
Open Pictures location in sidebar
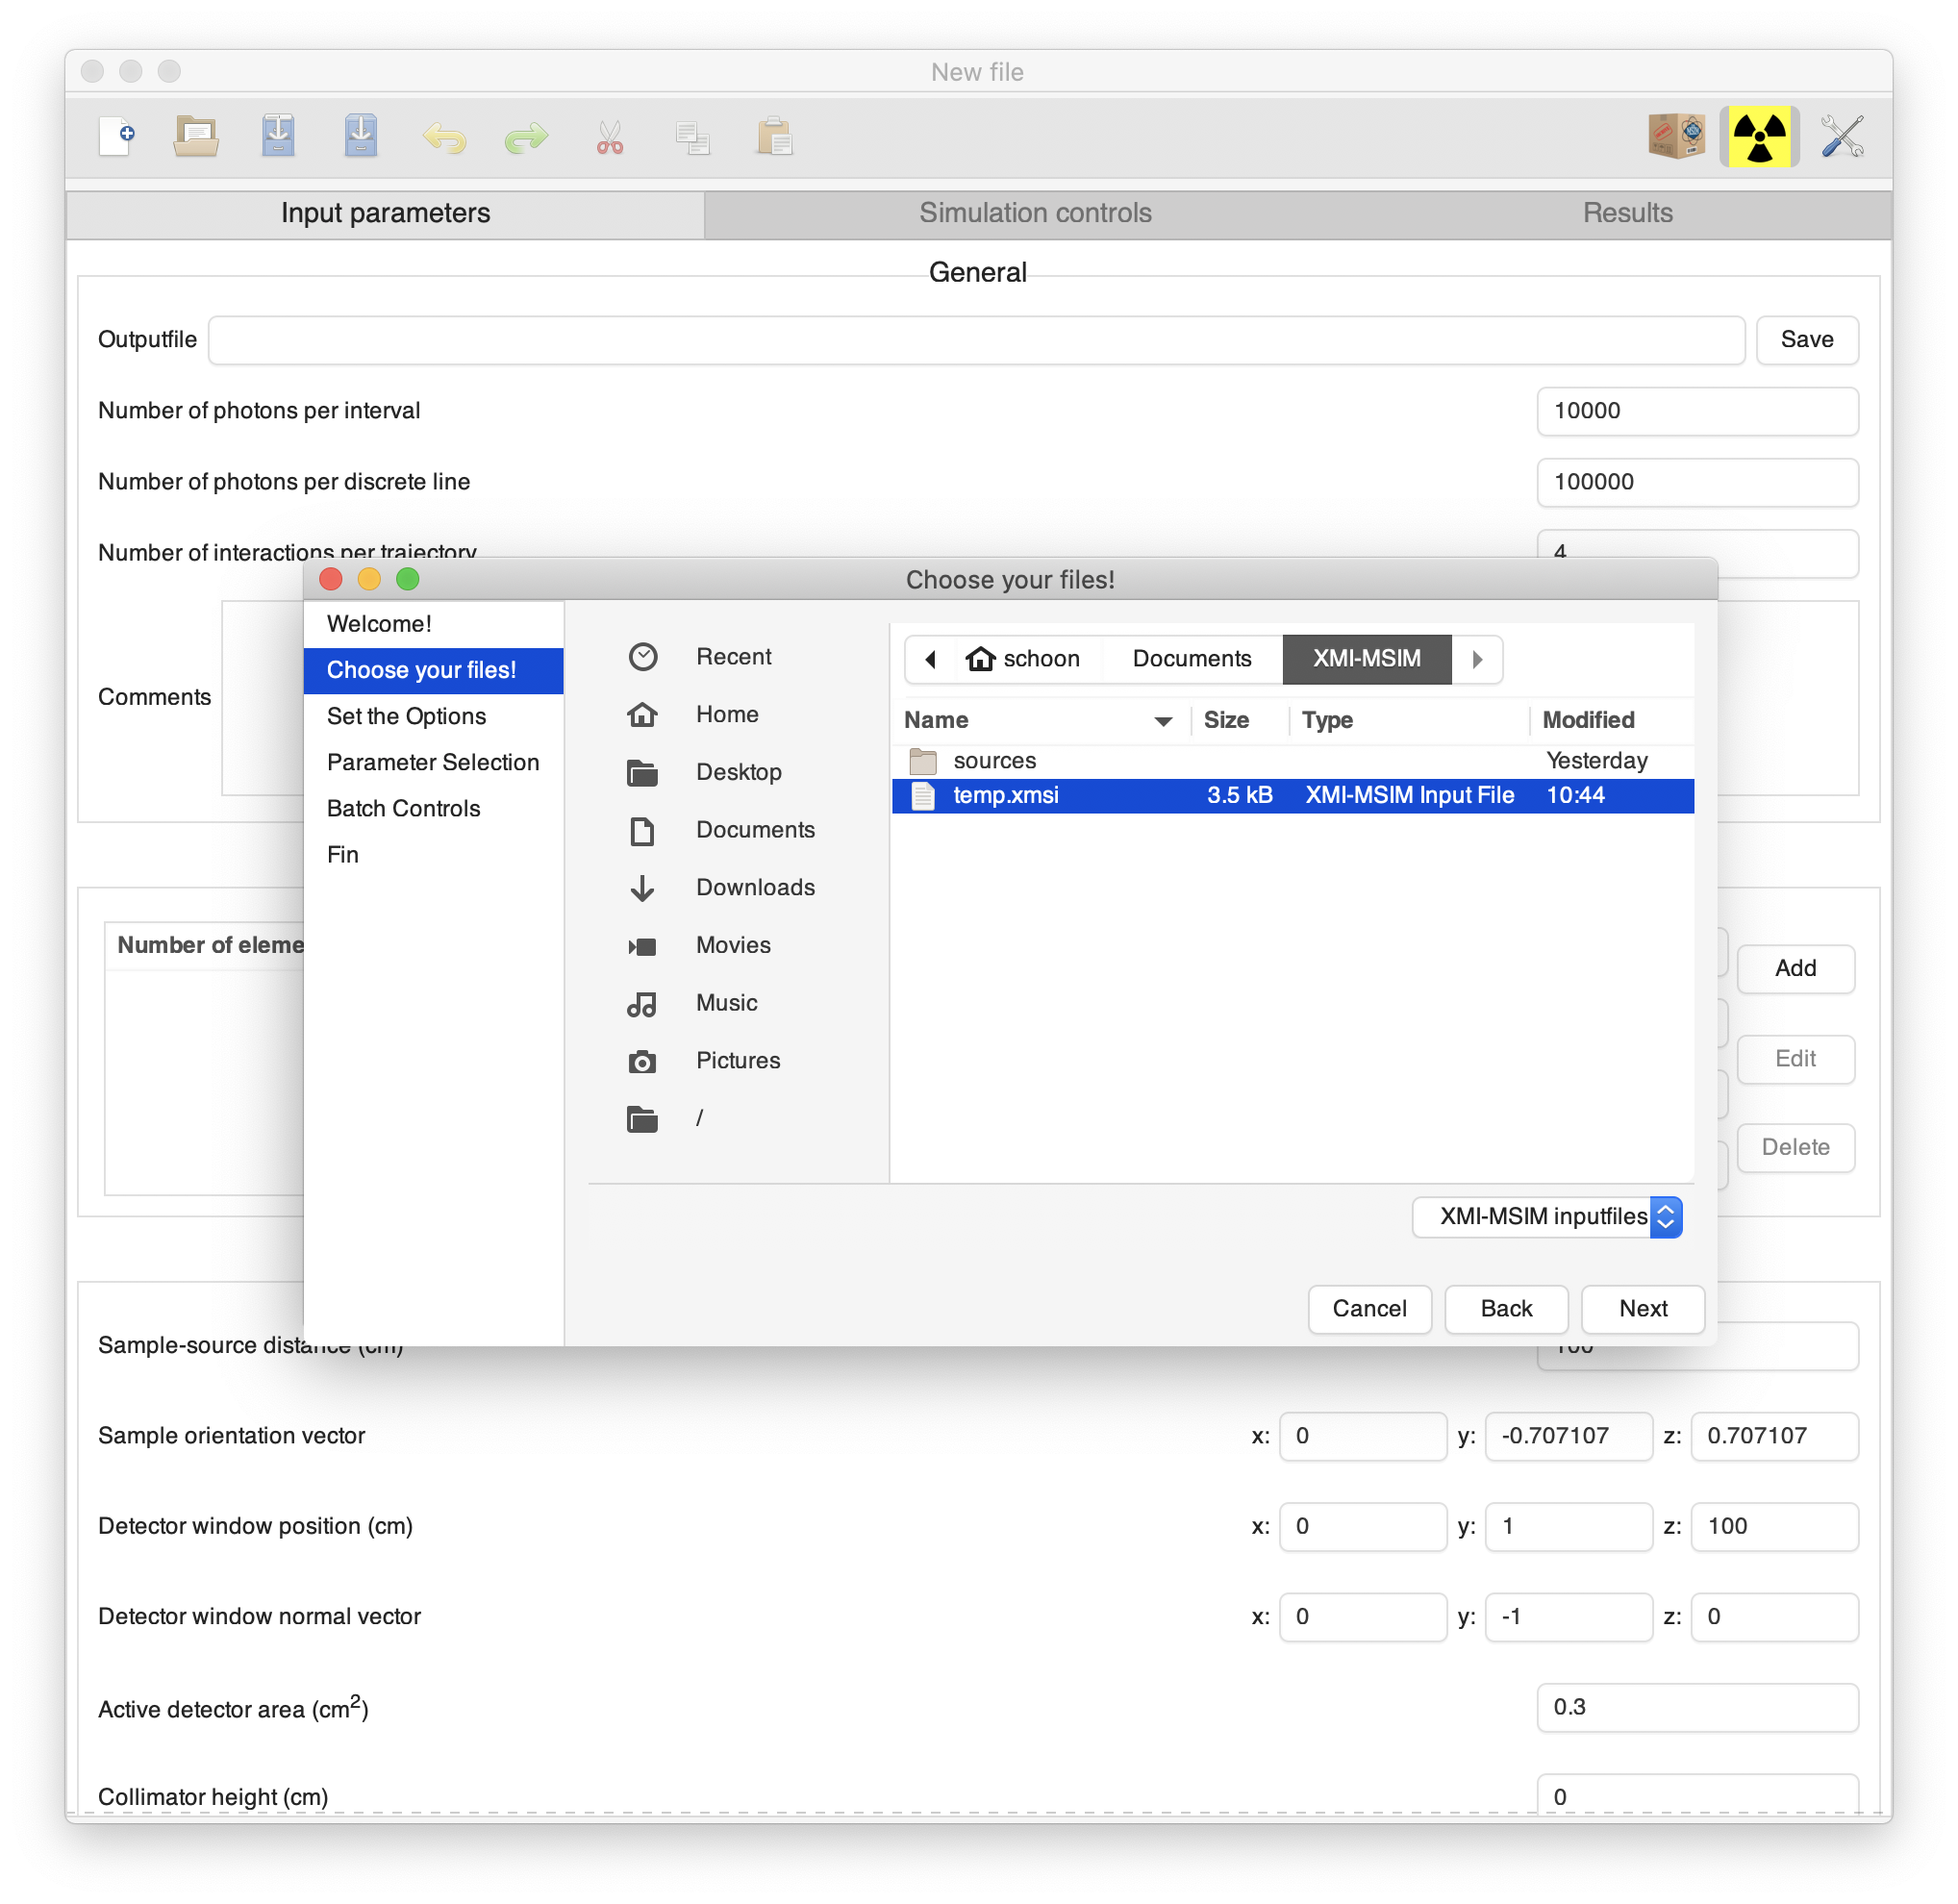pos(738,1060)
